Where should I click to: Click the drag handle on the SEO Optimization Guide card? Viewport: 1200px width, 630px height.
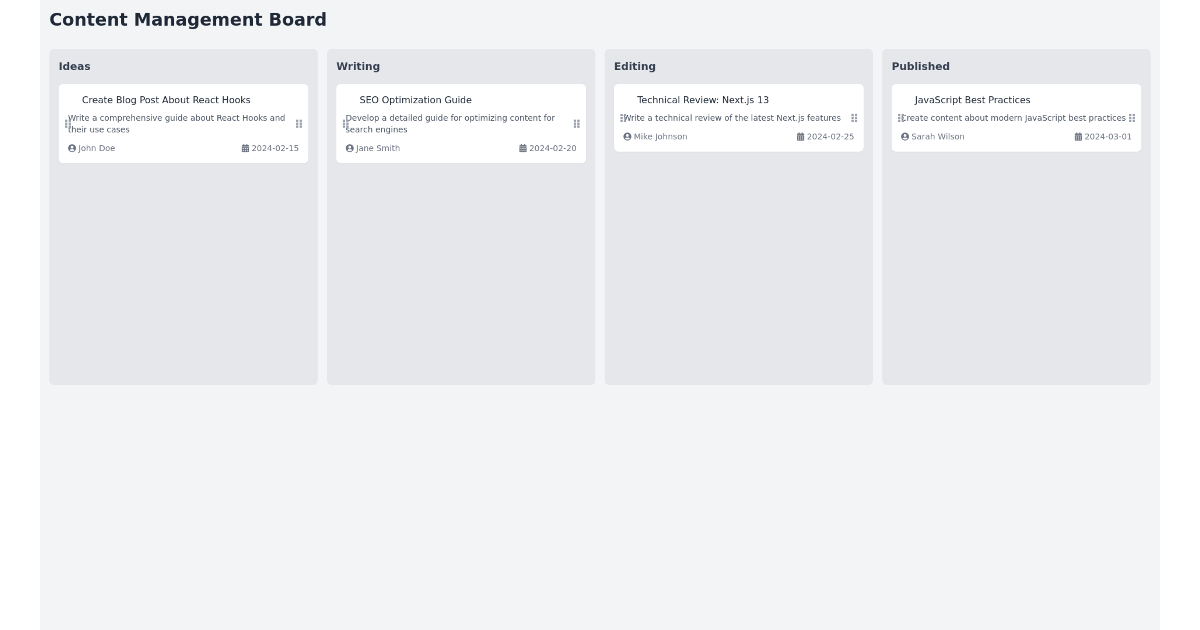coord(576,124)
